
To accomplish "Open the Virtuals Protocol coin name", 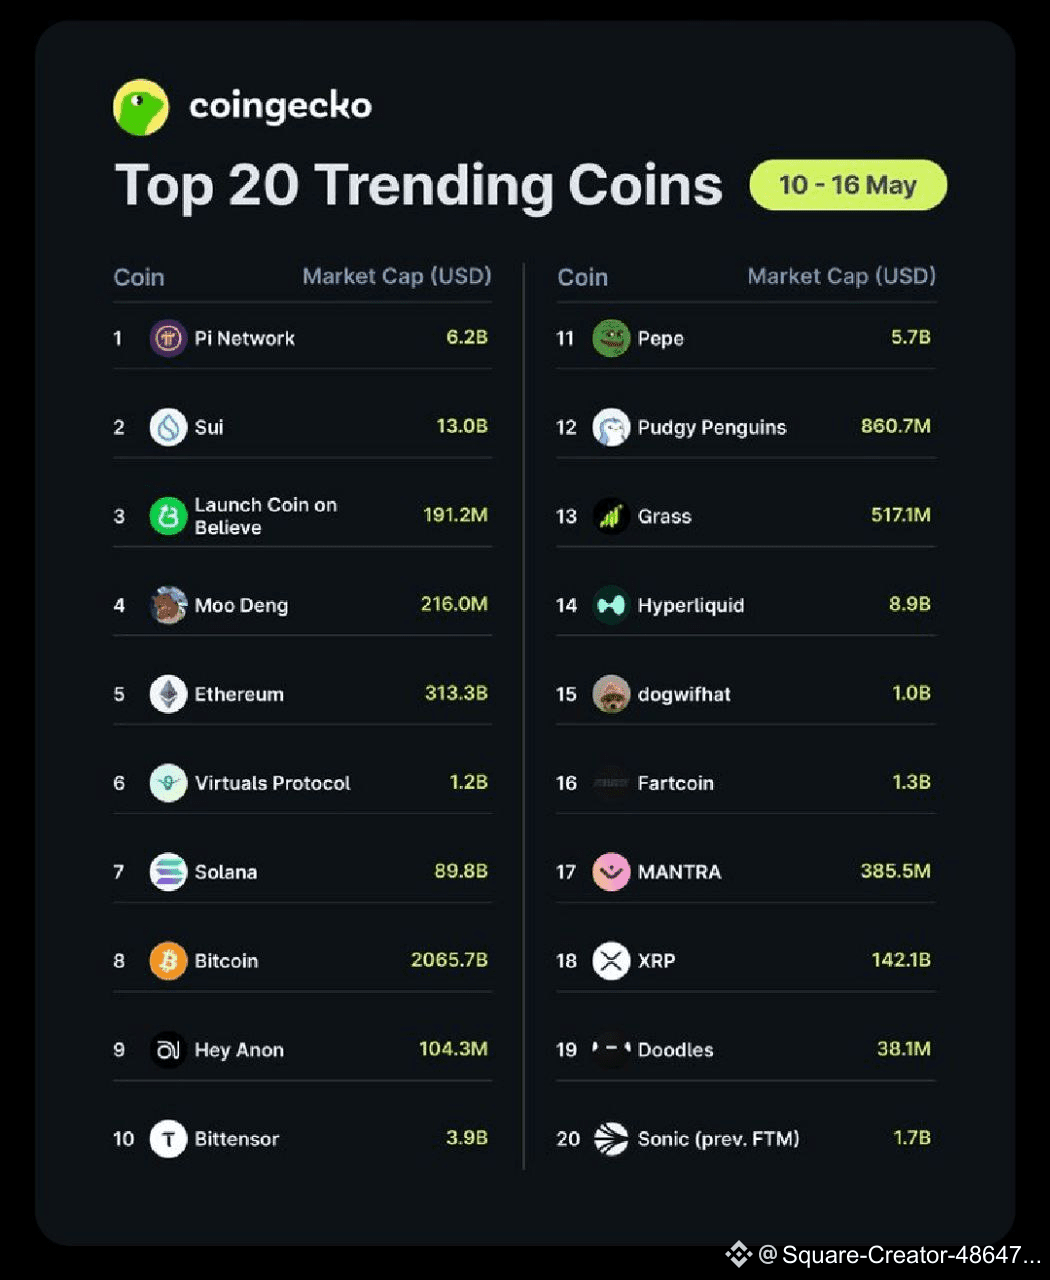I will click(272, 783).
